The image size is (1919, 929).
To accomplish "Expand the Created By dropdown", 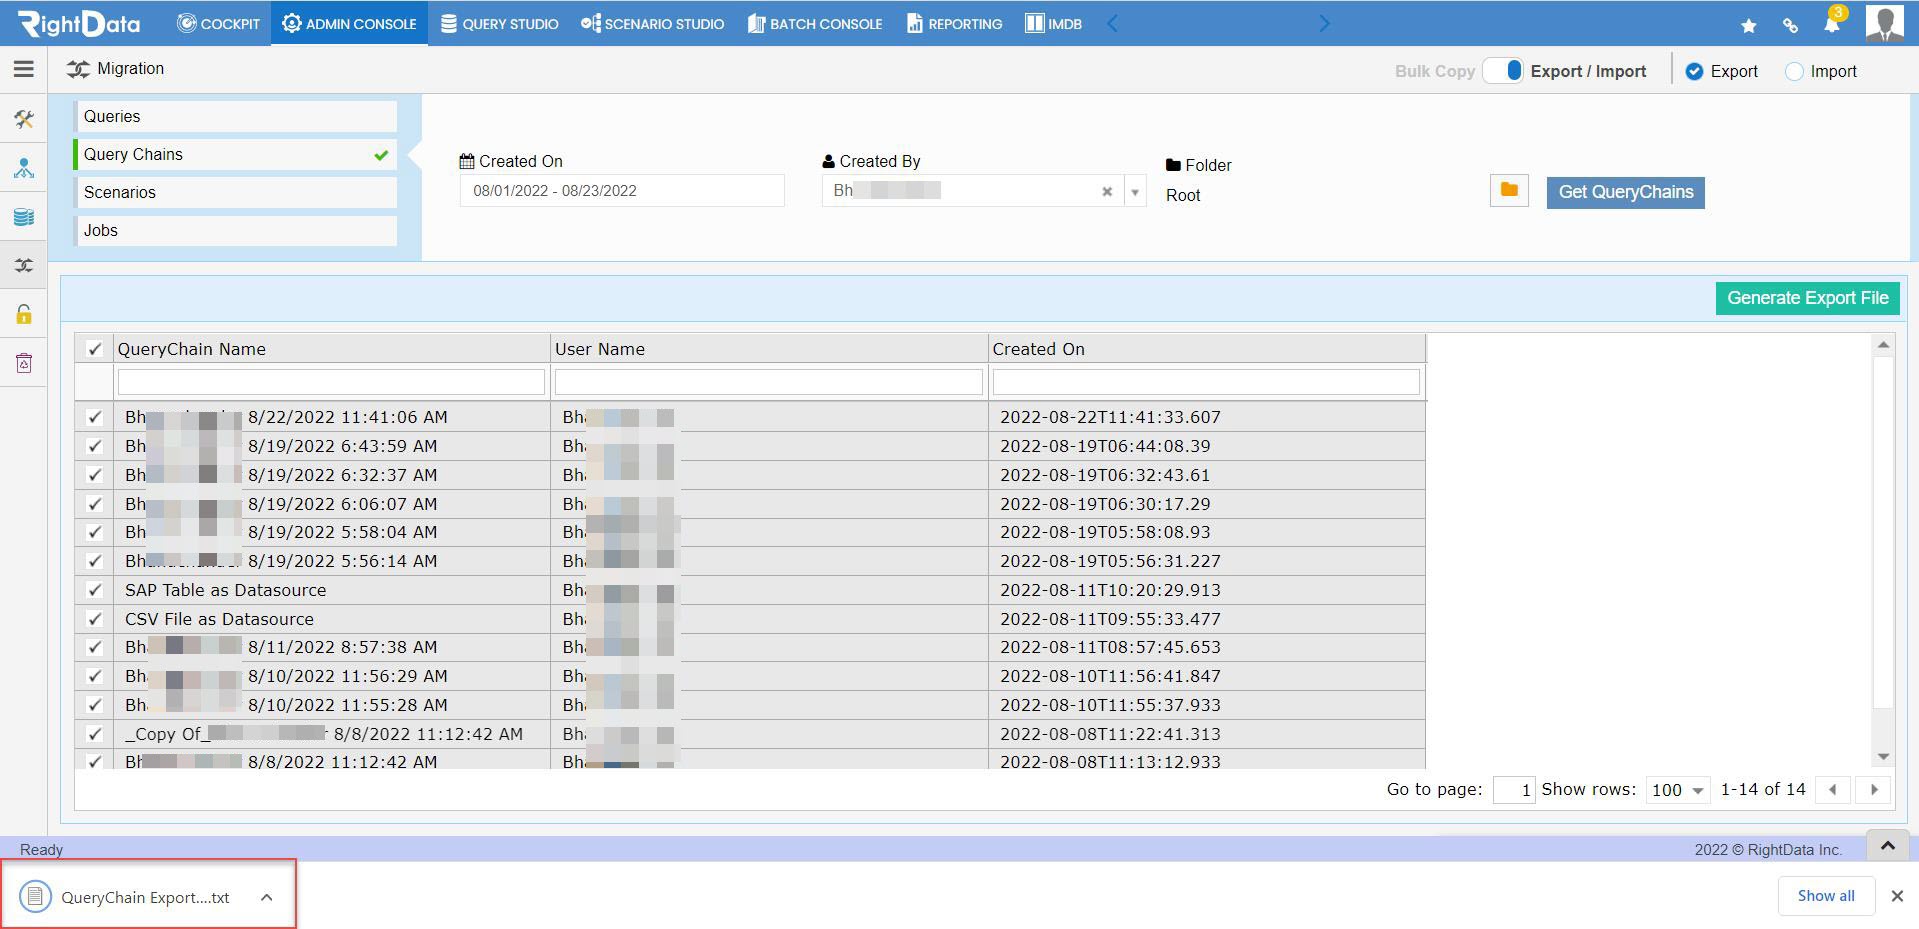I will [x=1134, y=190].
